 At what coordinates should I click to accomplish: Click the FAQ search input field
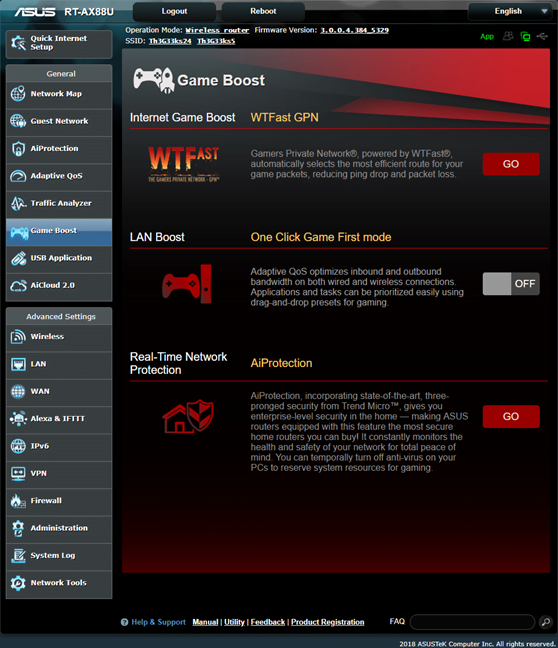[x=472, y=622]
